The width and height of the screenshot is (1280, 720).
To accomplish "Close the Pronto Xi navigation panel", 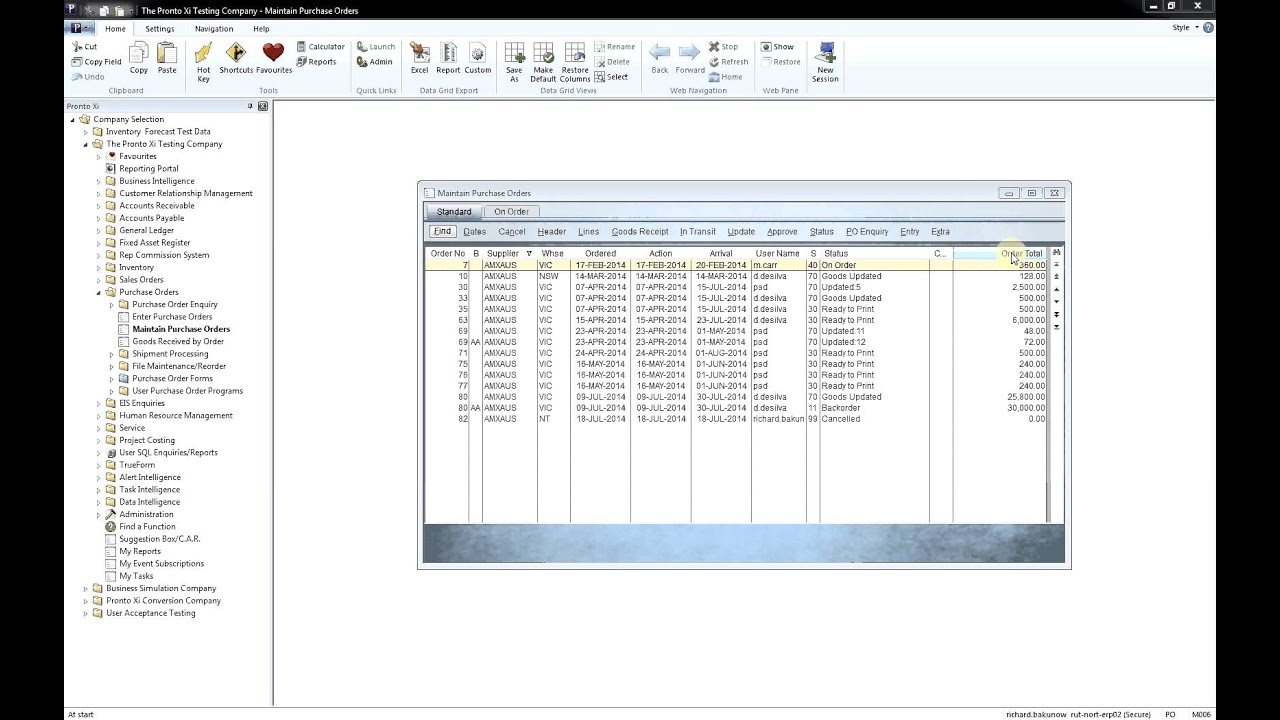I will click(263, 106).
